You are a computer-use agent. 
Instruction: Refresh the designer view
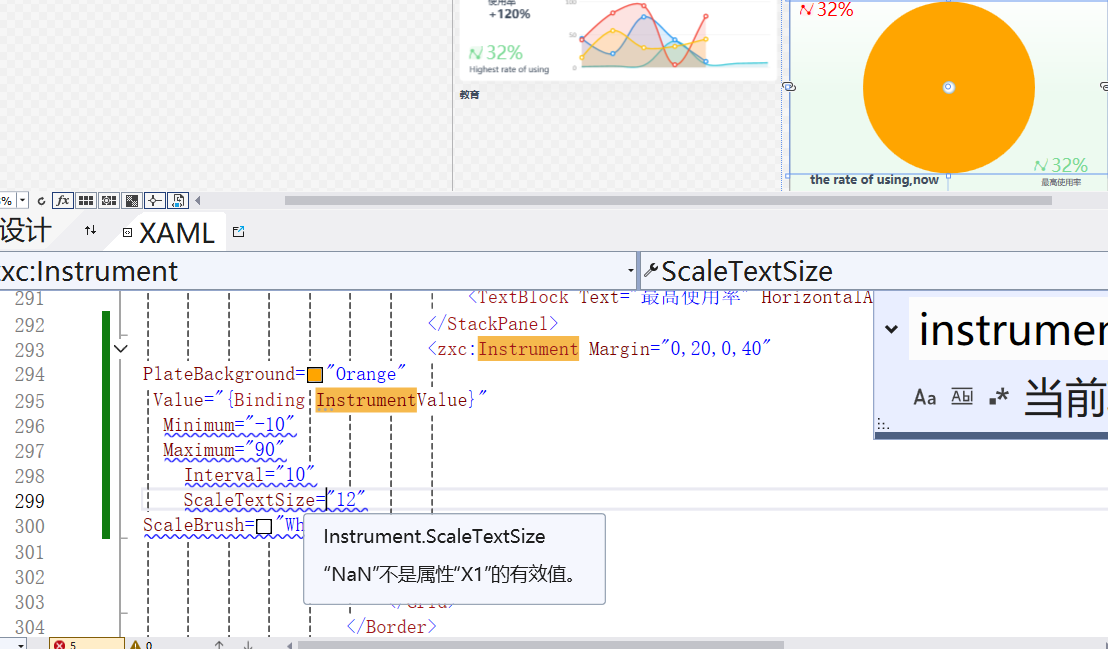(x=41, y=201)
